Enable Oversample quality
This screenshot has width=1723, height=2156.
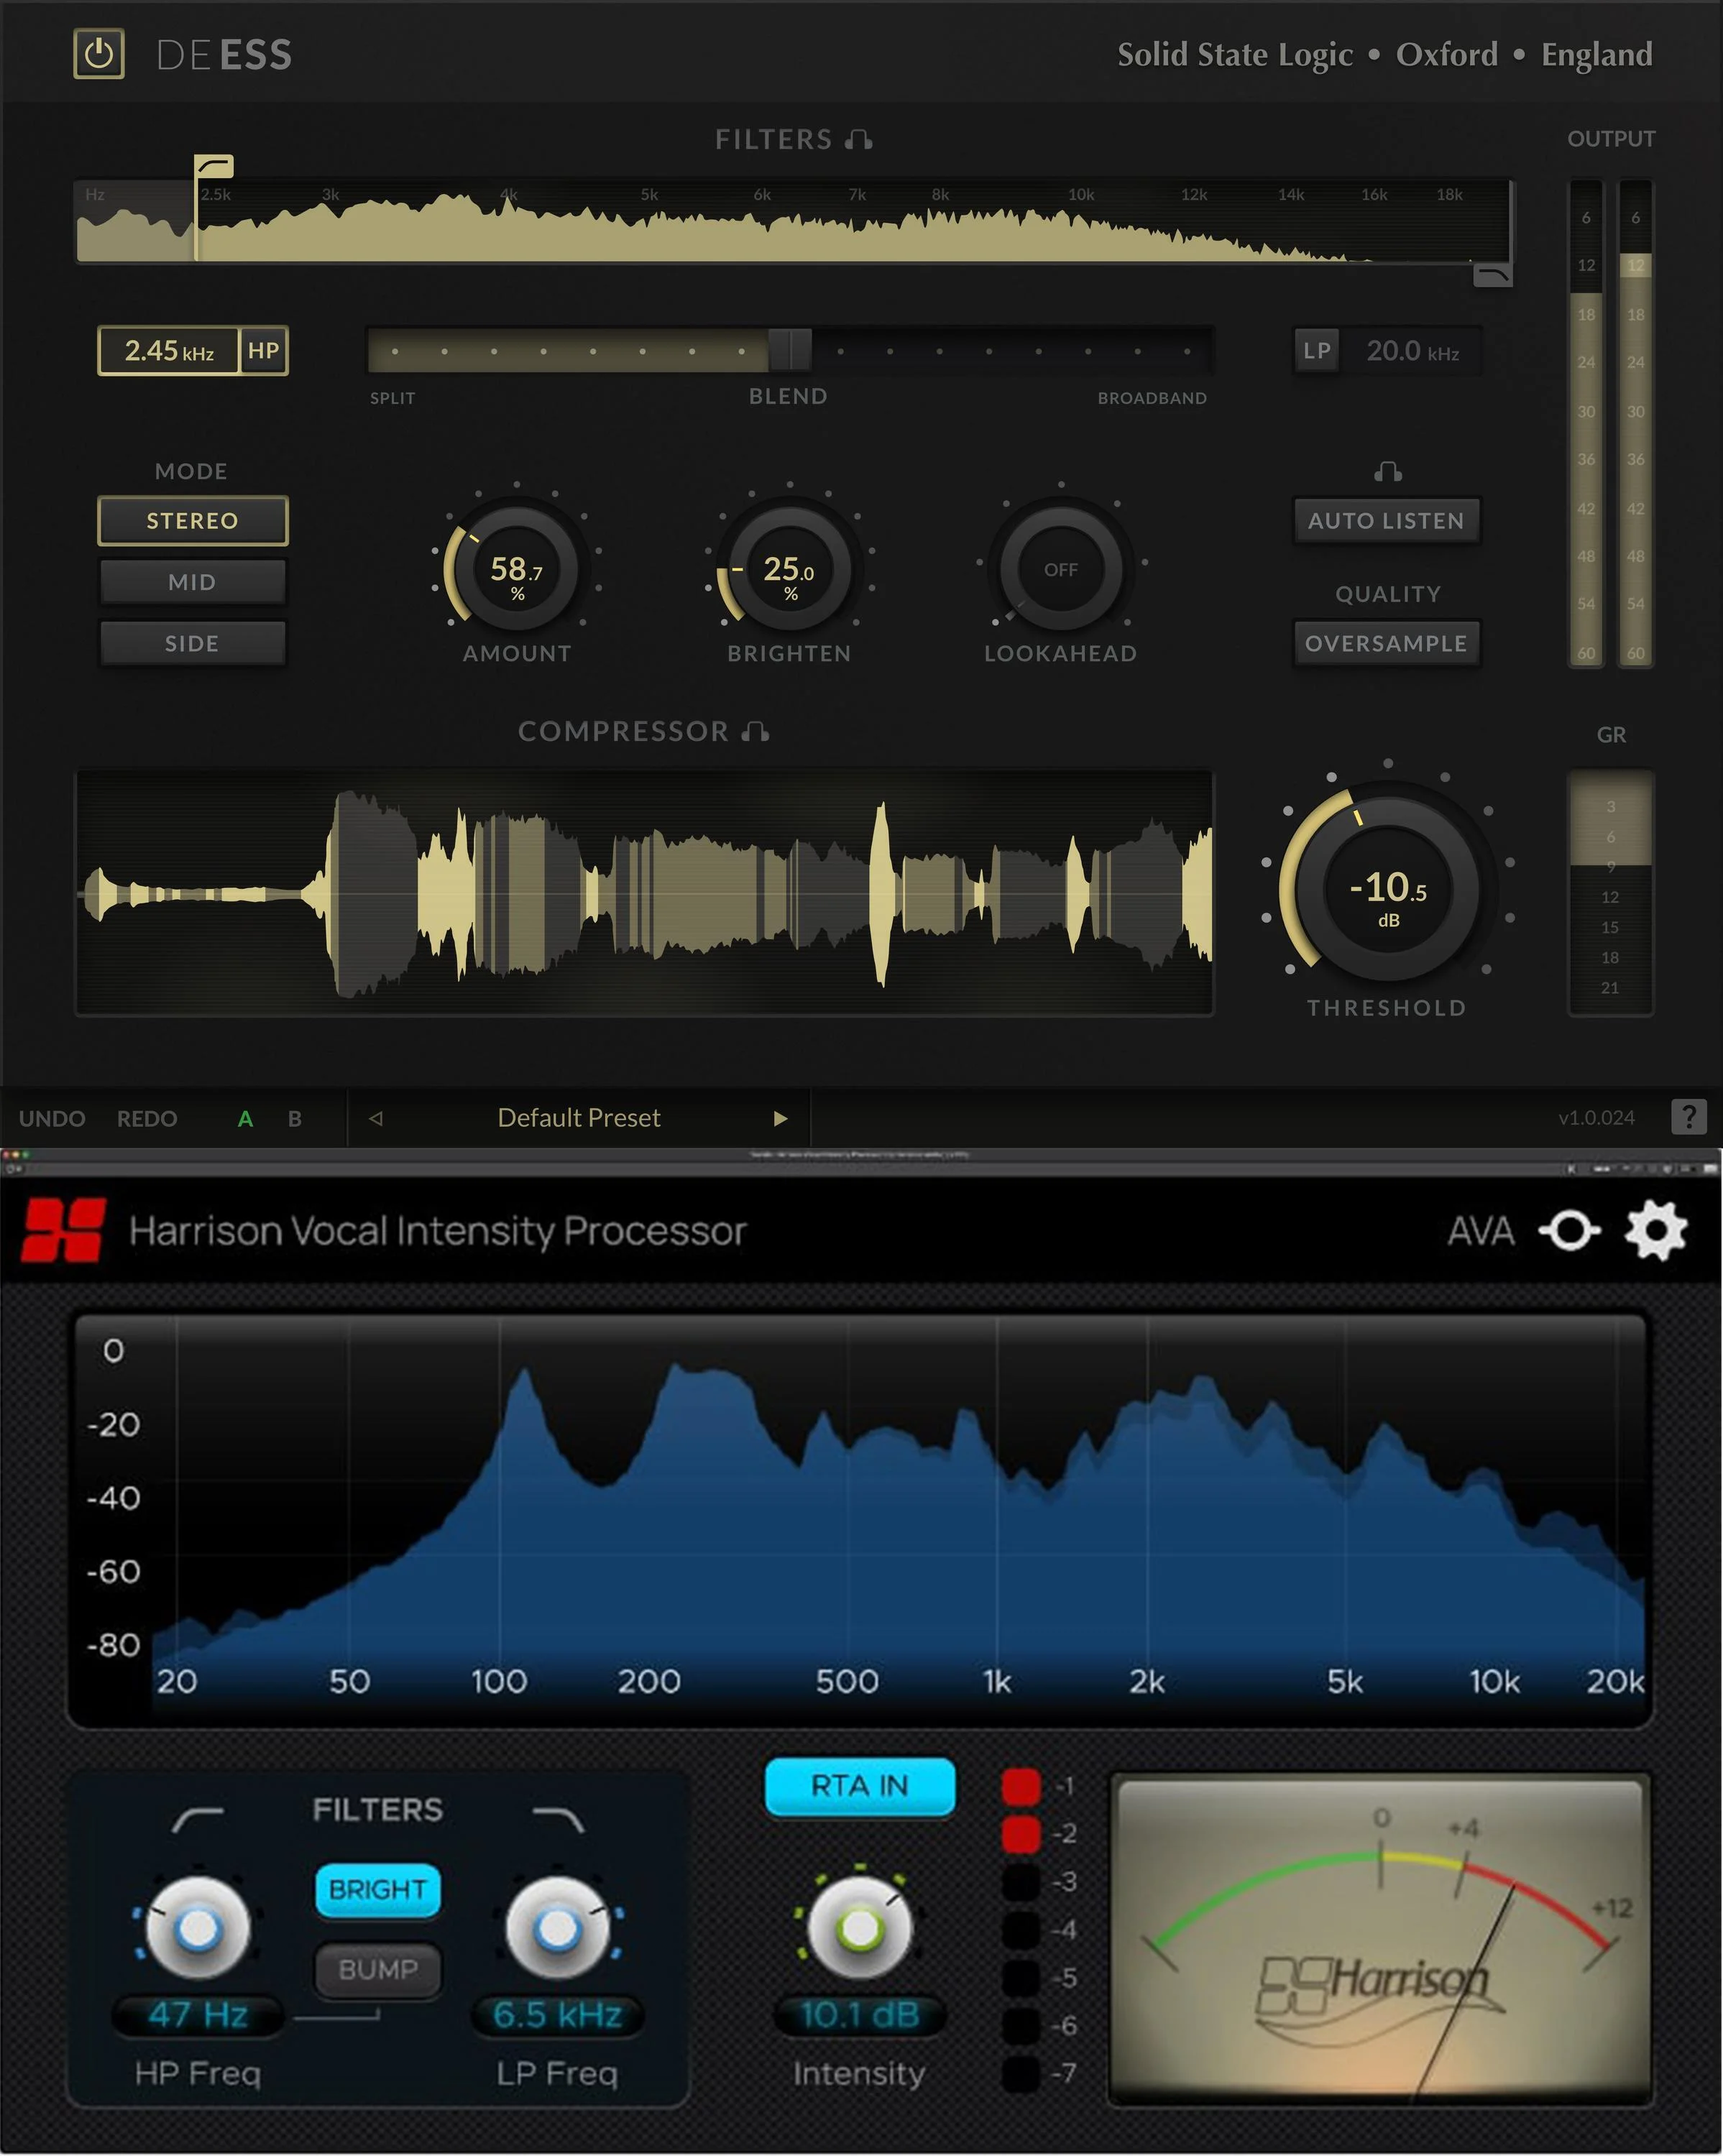(x=1386, y=643)
